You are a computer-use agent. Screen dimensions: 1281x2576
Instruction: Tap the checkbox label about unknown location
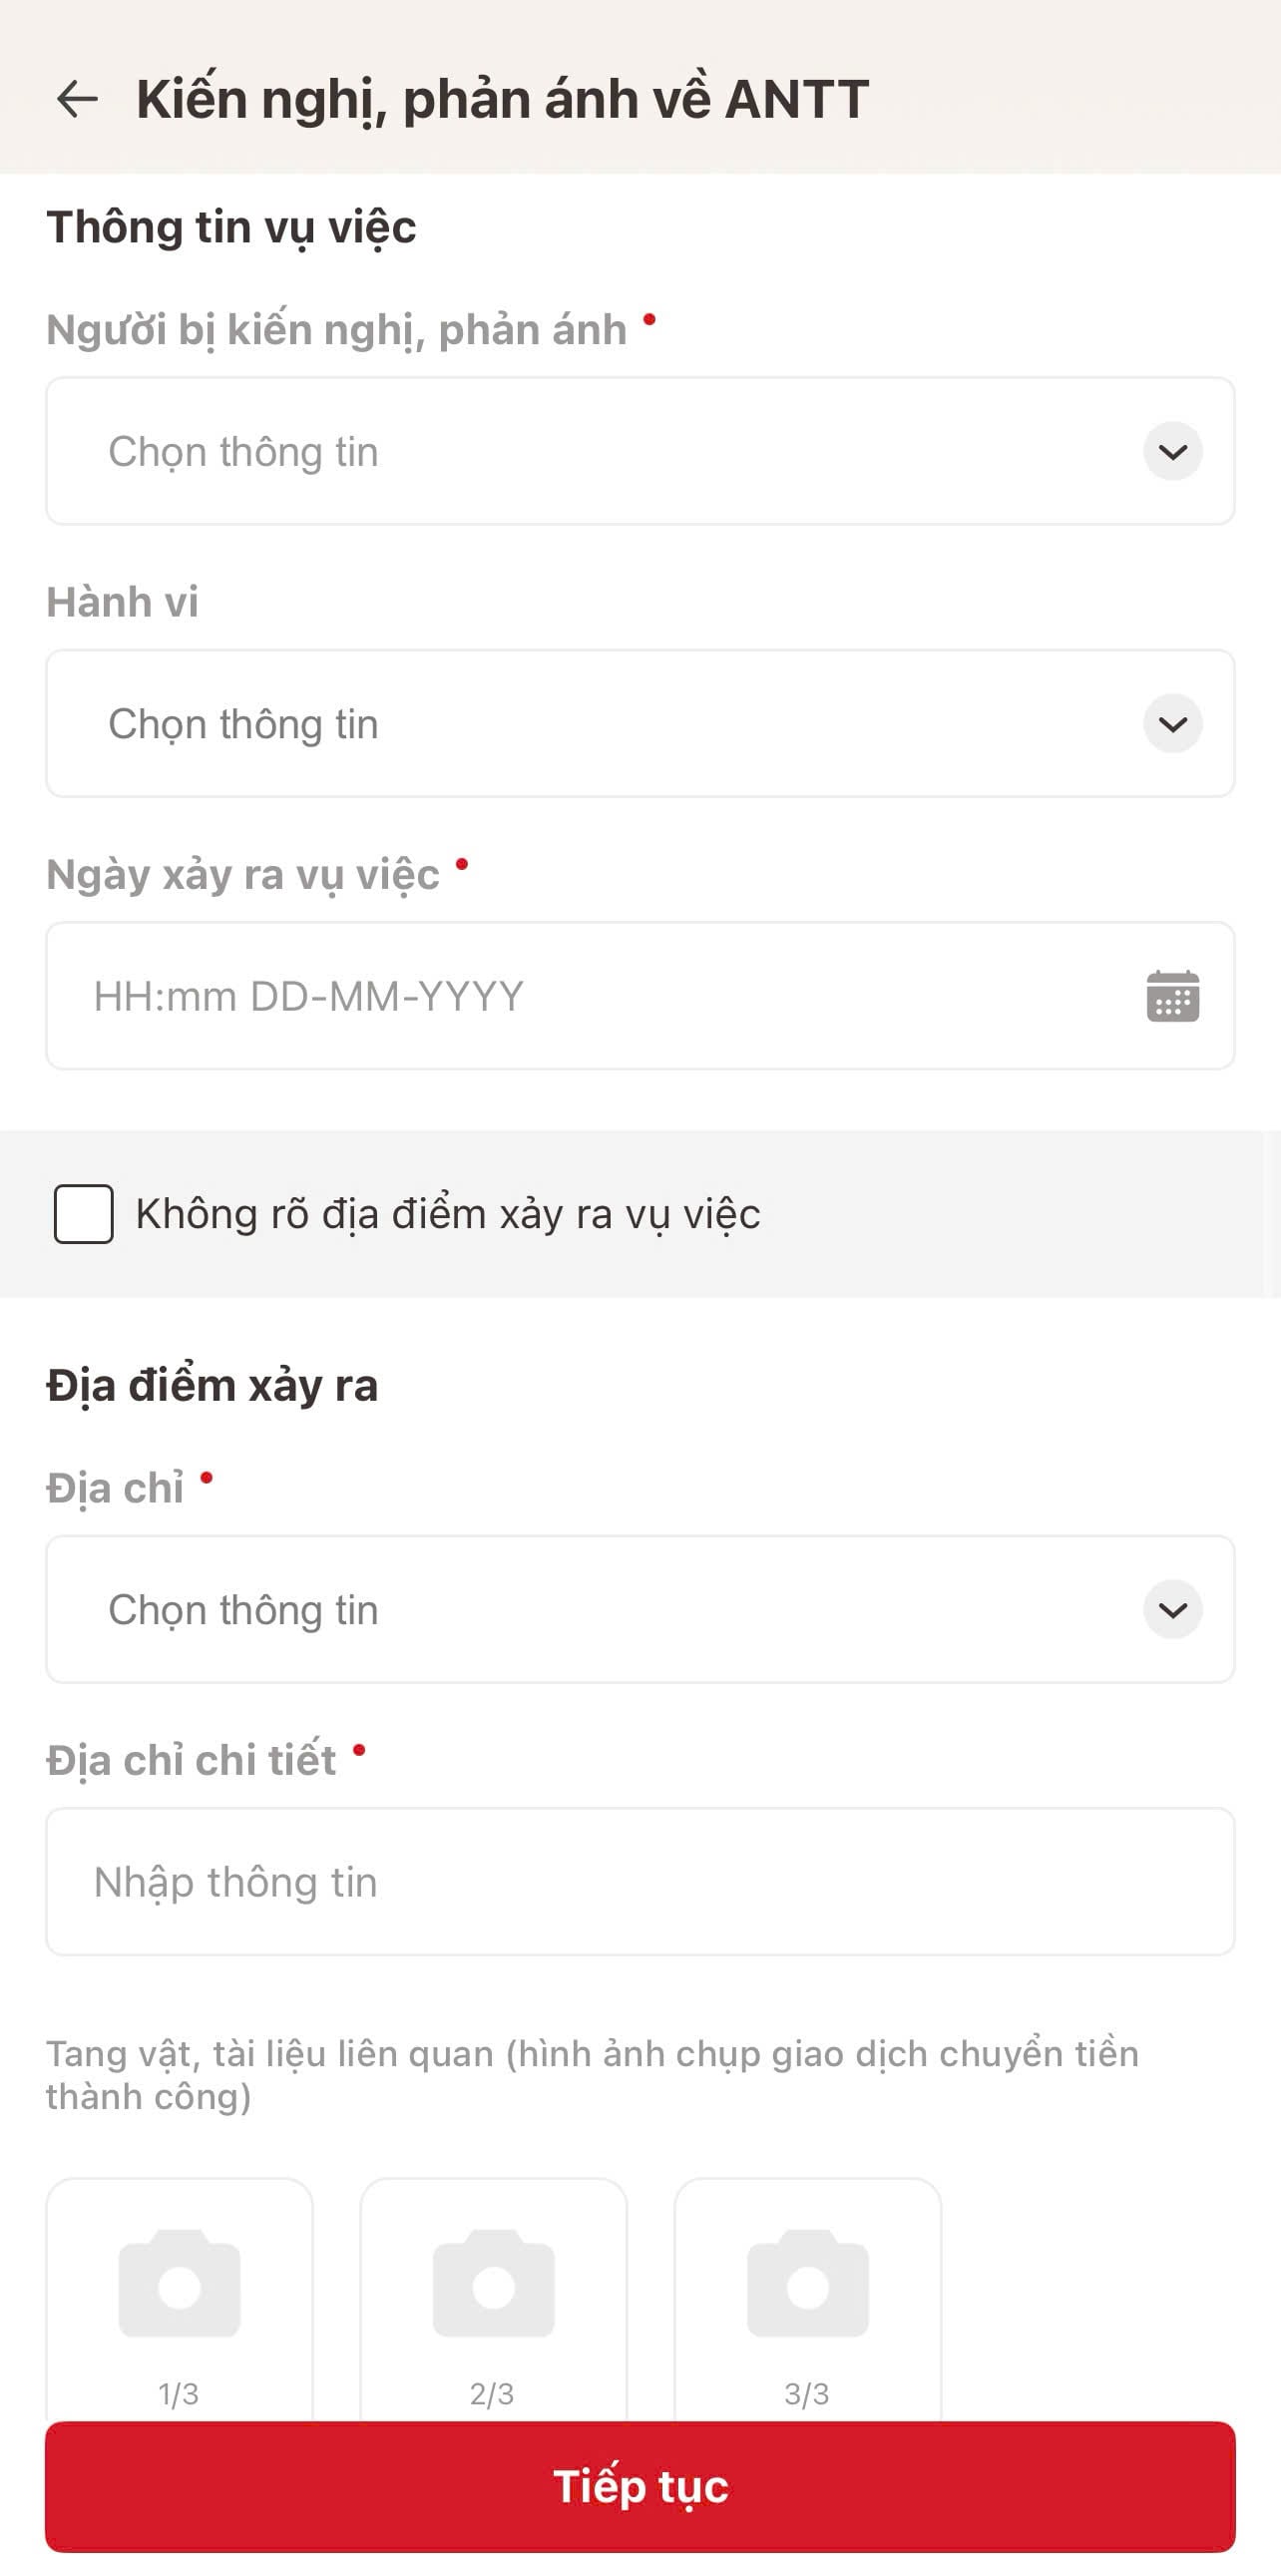[448, 1214]
